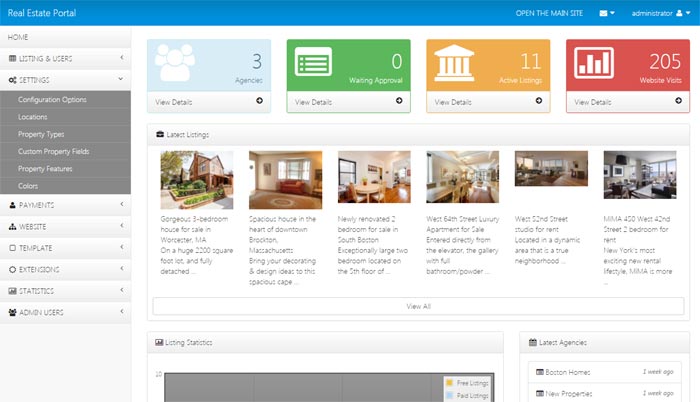Click the Waiting Approval list icon
Screen dimensions: 700x402
click(x=313, y=62)
